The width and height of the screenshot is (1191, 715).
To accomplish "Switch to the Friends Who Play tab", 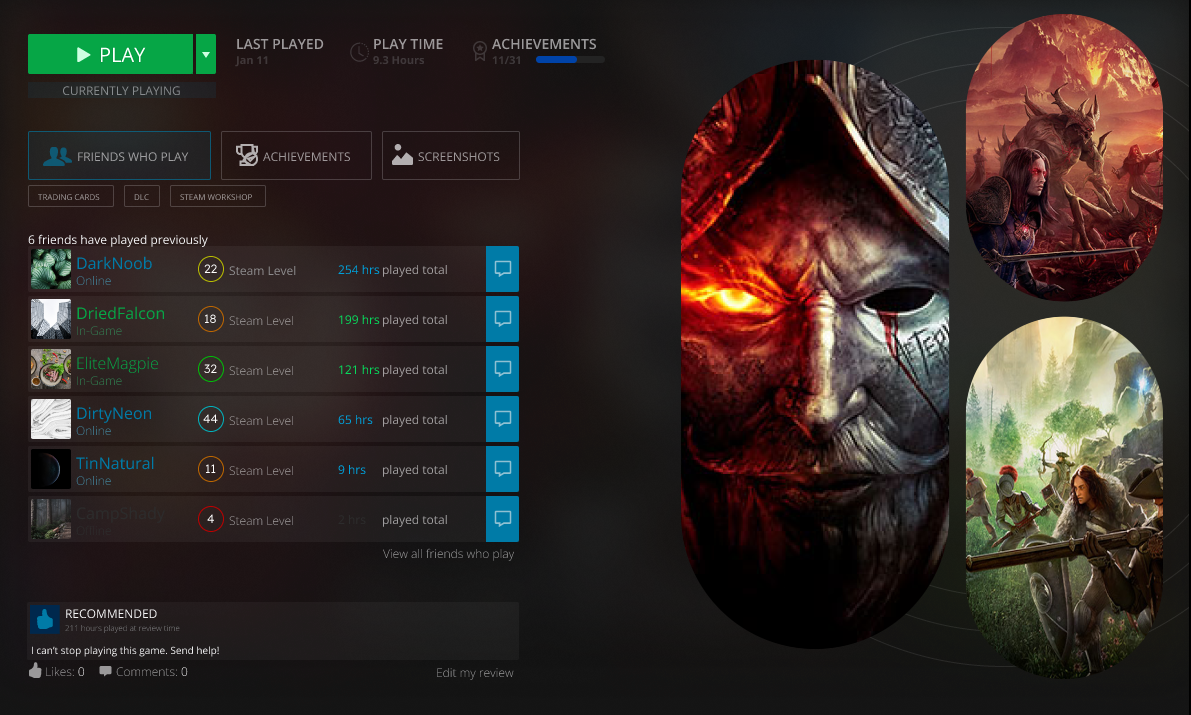I will coord(119,156).
